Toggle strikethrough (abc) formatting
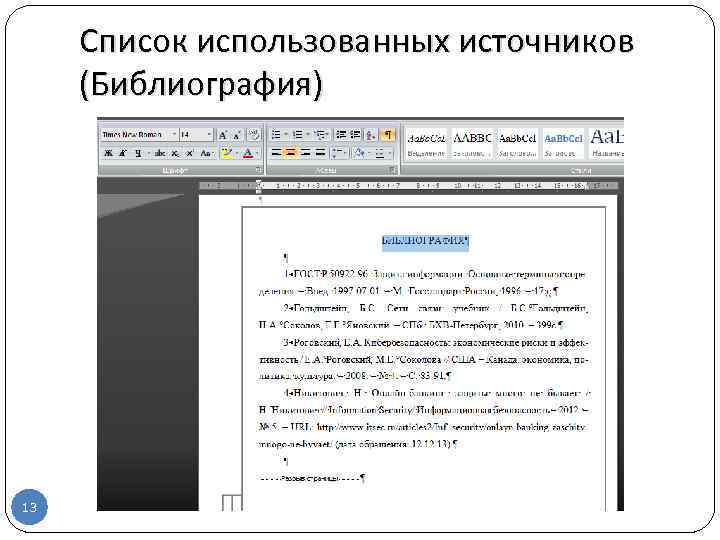 click(160, 153)
